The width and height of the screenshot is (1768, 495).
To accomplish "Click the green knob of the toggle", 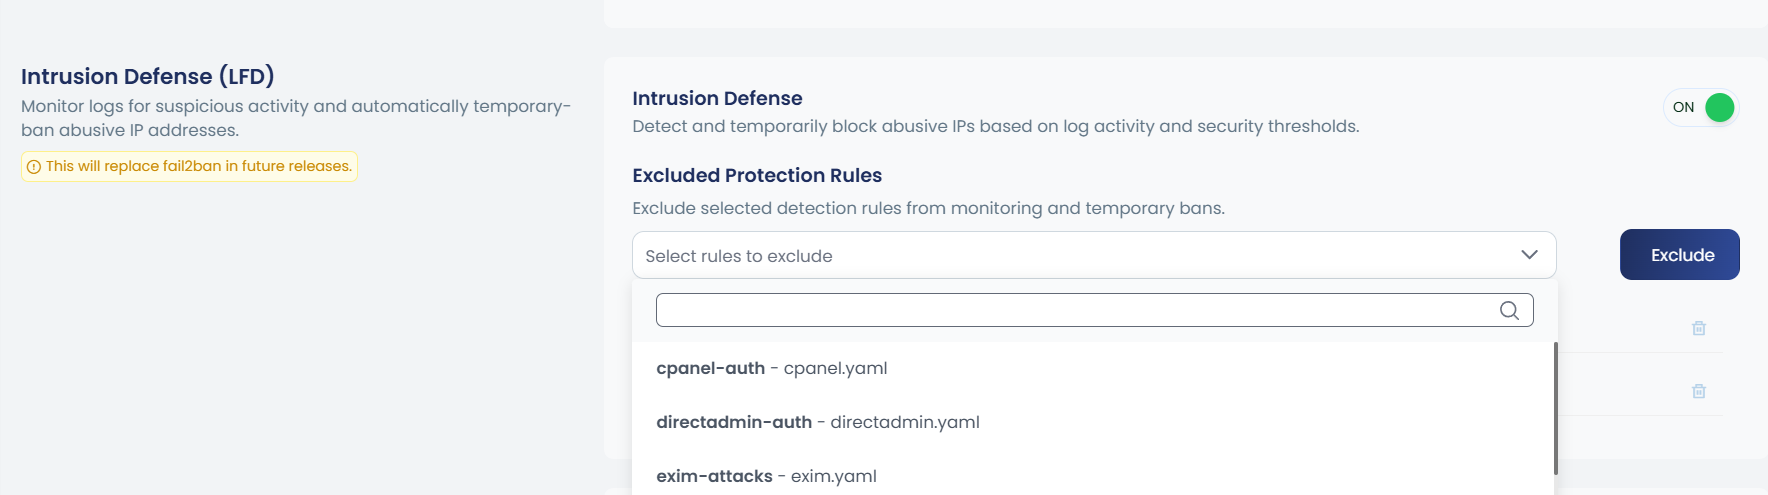I will click(x=1719, y=107).
